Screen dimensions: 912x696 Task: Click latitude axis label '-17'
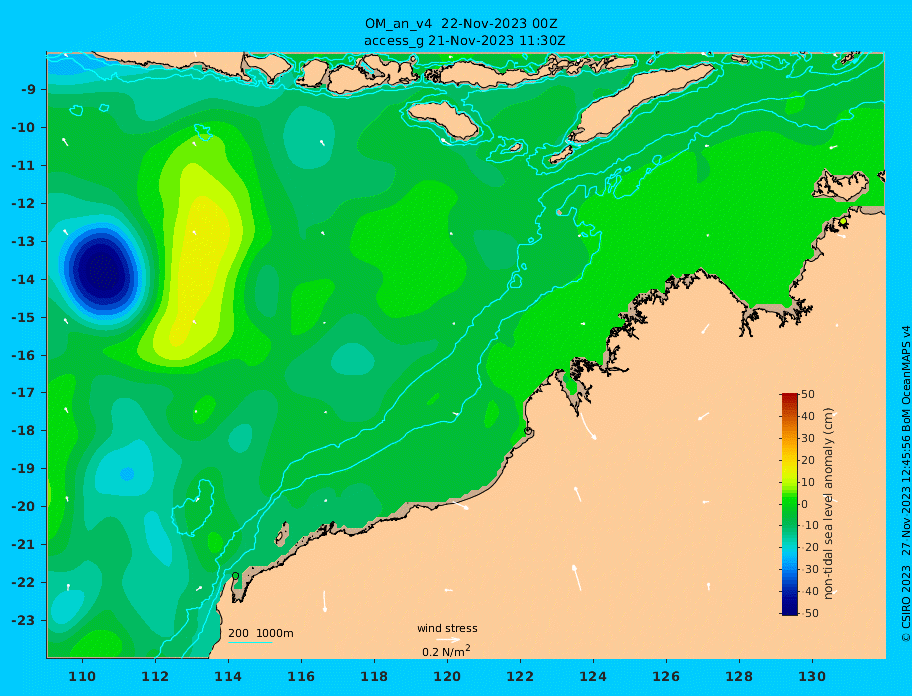(x=24, y=392)
